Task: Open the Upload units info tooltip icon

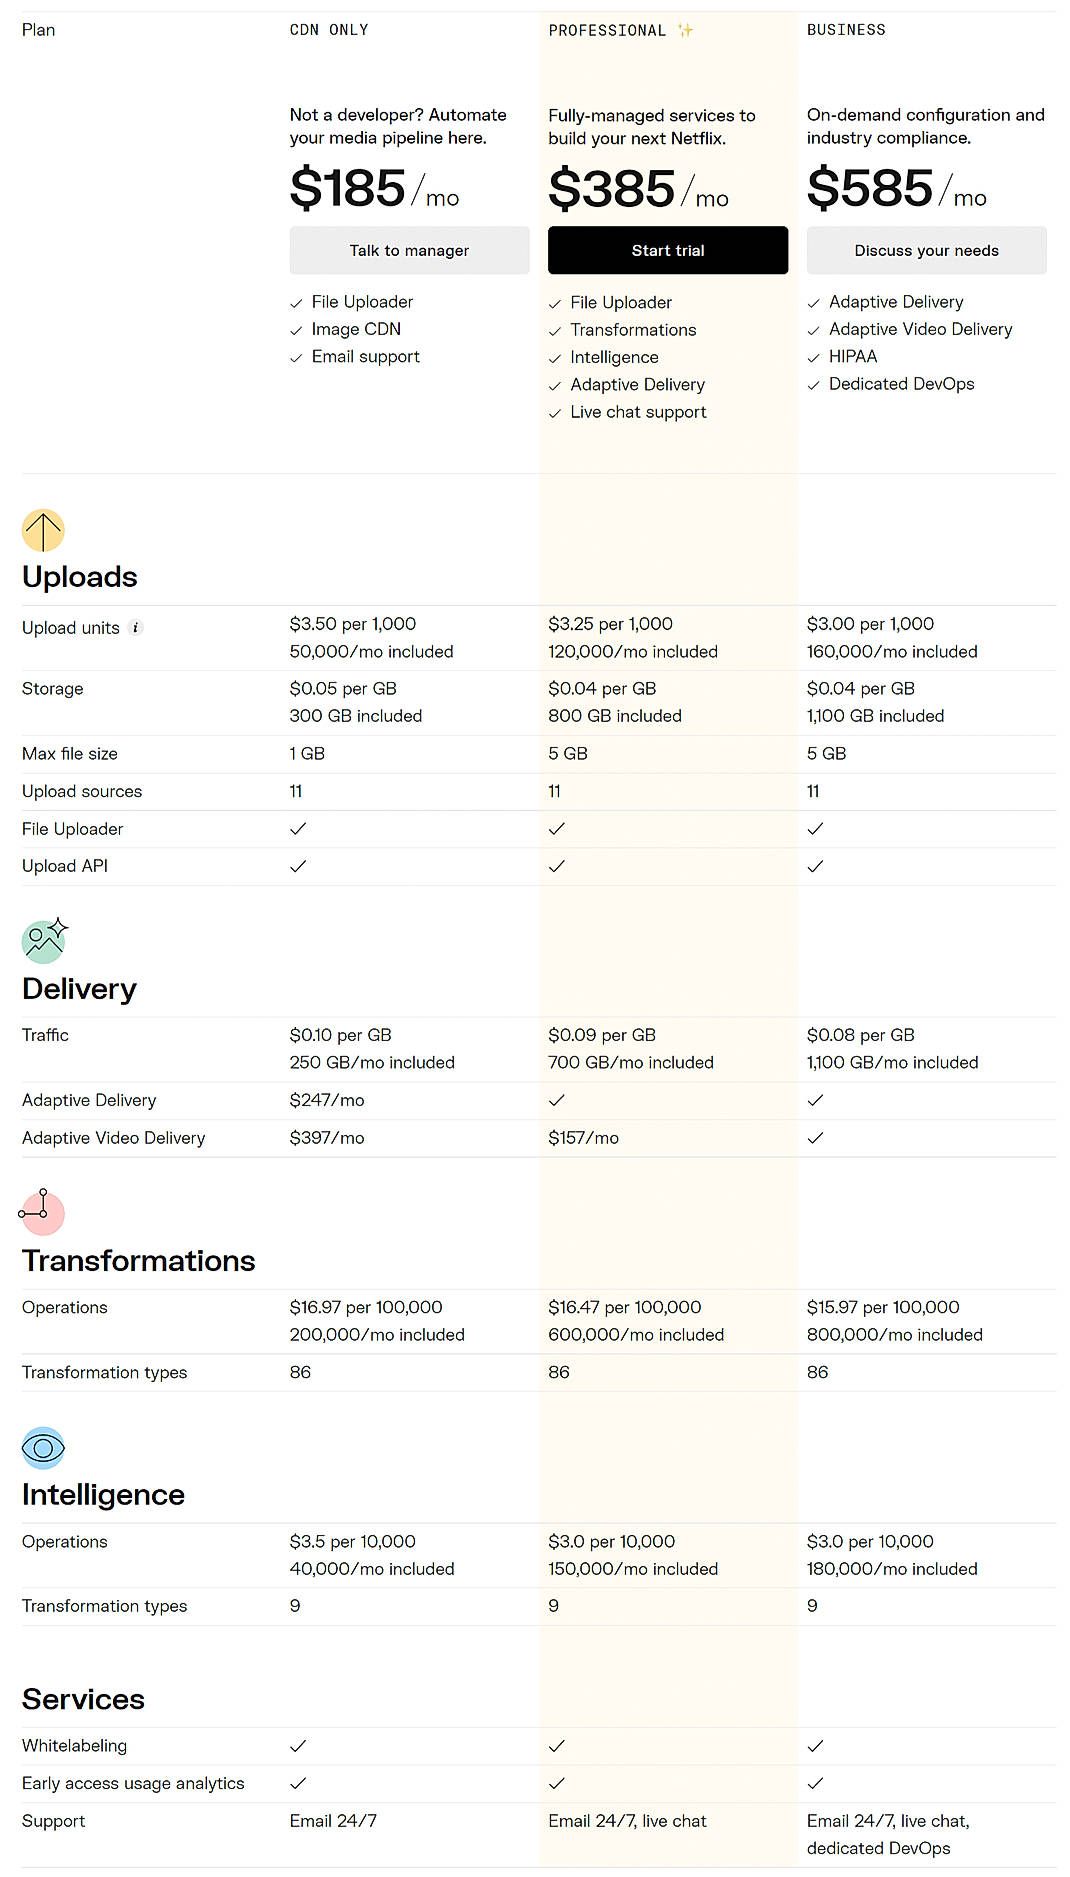Action: pyautogui.click(x=136, y=627)
